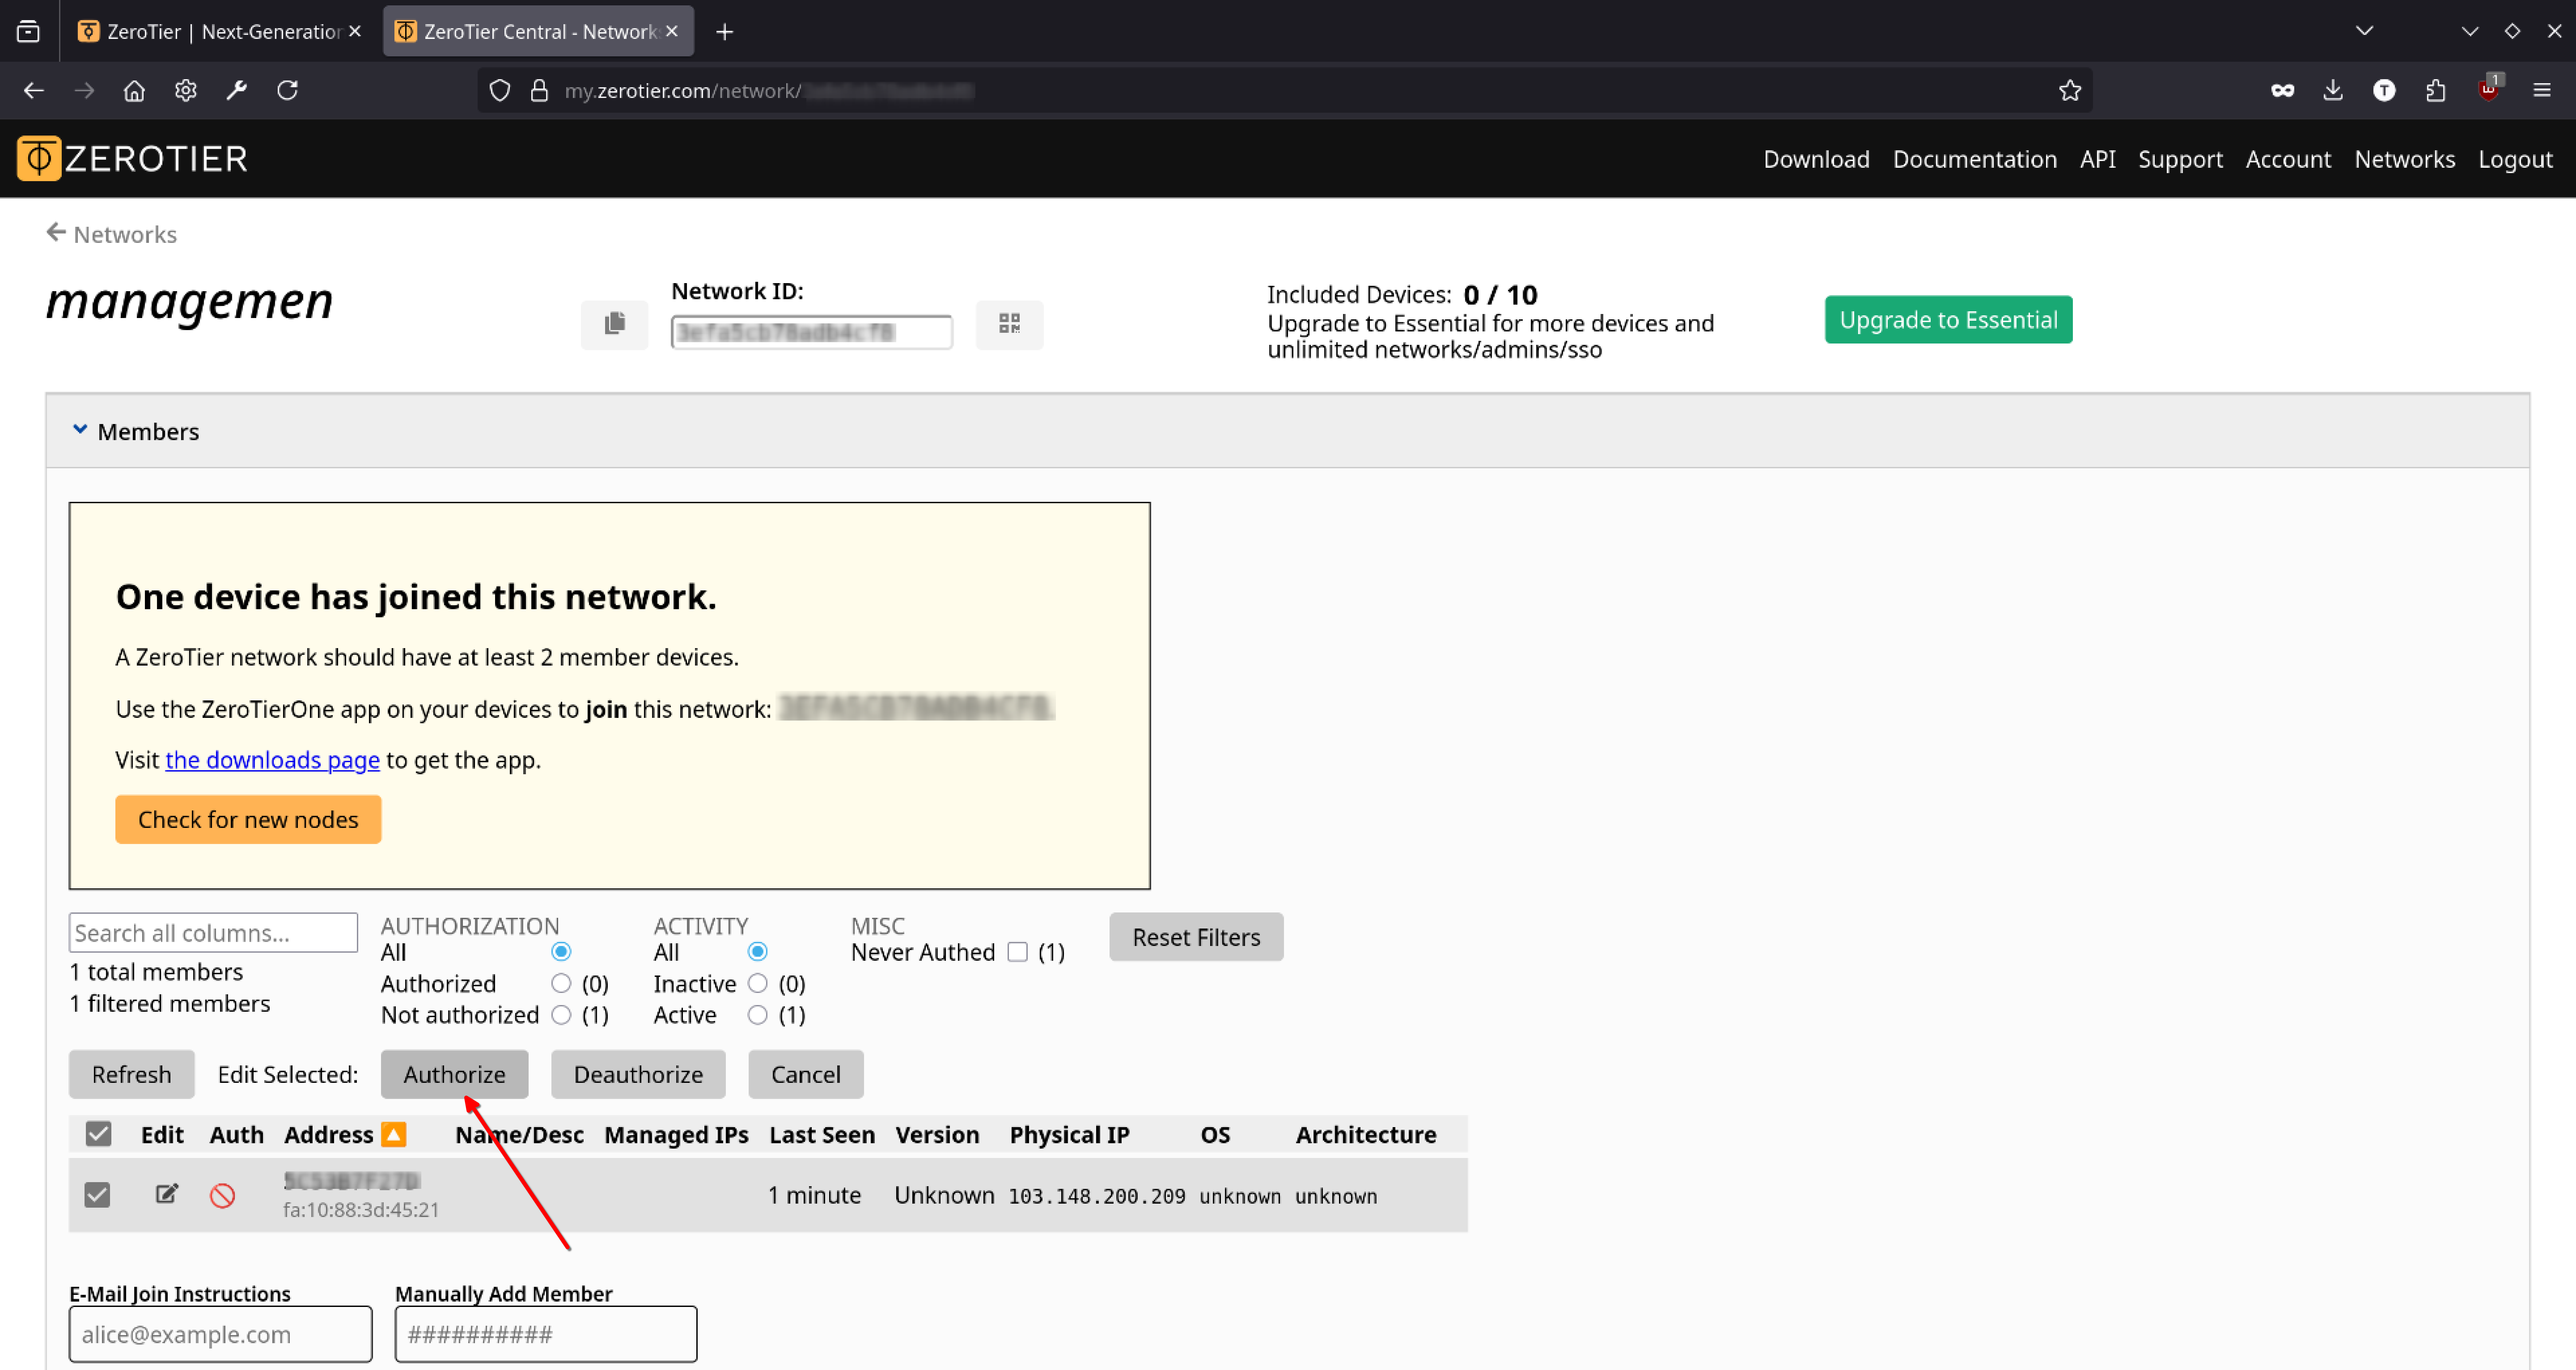Click the Search all columns field

tap(213, 933)
